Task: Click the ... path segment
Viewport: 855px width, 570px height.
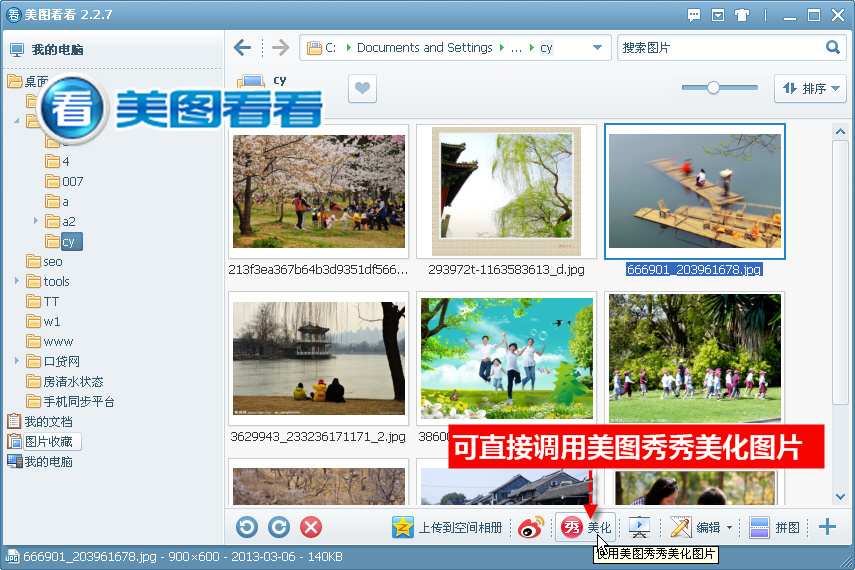Action: (x=516, y=48)
